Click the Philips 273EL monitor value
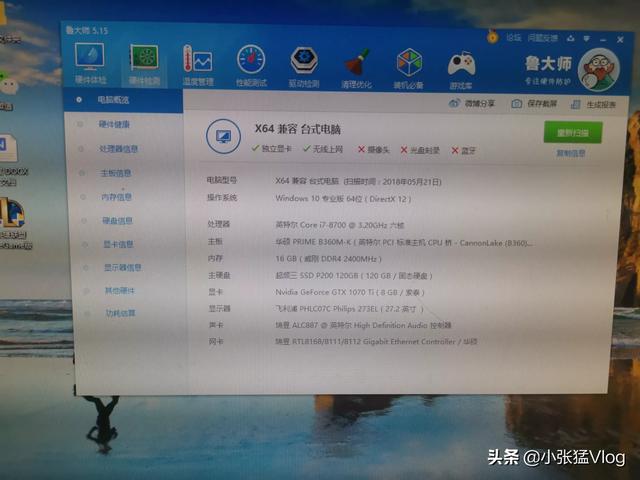The image size is (640, 480). 349,309
